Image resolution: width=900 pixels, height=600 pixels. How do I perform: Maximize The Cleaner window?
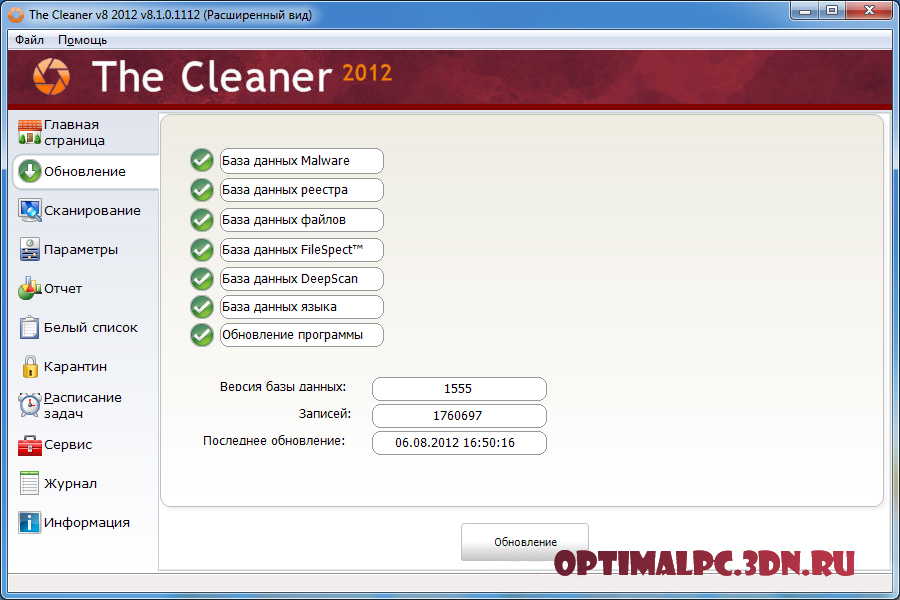tap(831, 11)
